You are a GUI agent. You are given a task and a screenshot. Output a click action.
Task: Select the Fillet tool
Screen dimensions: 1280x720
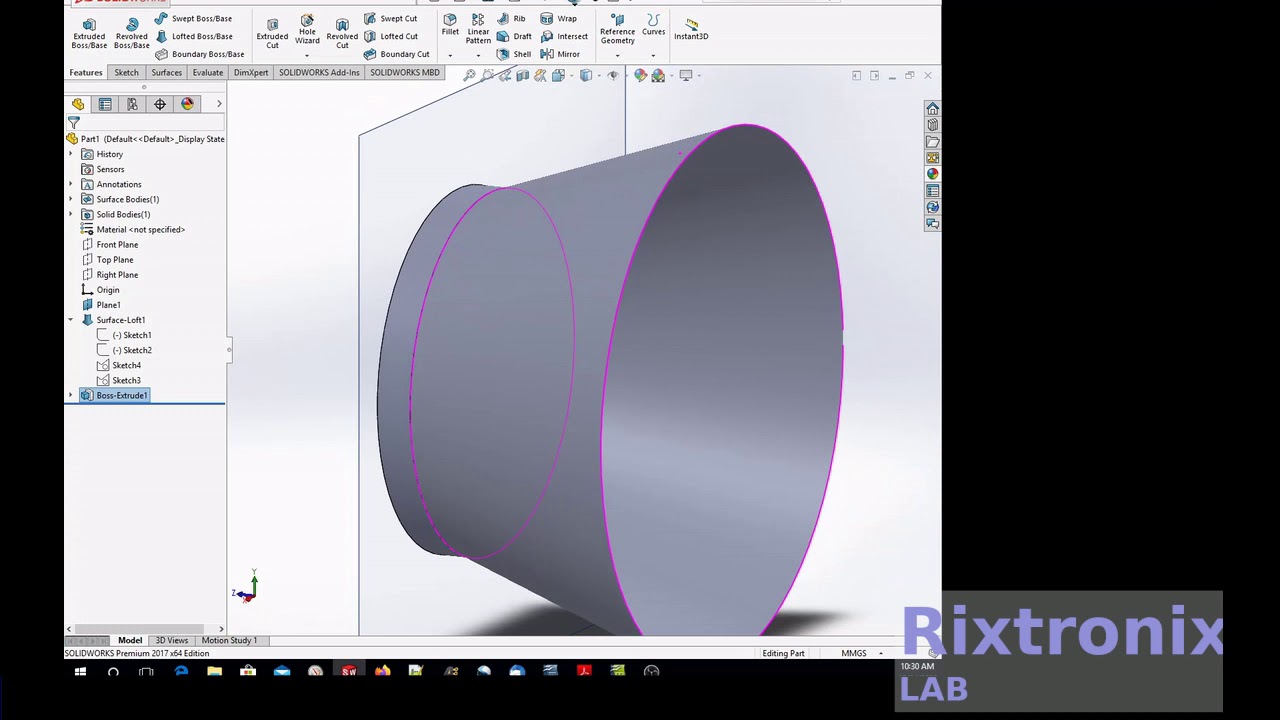[x=450, y=25]
